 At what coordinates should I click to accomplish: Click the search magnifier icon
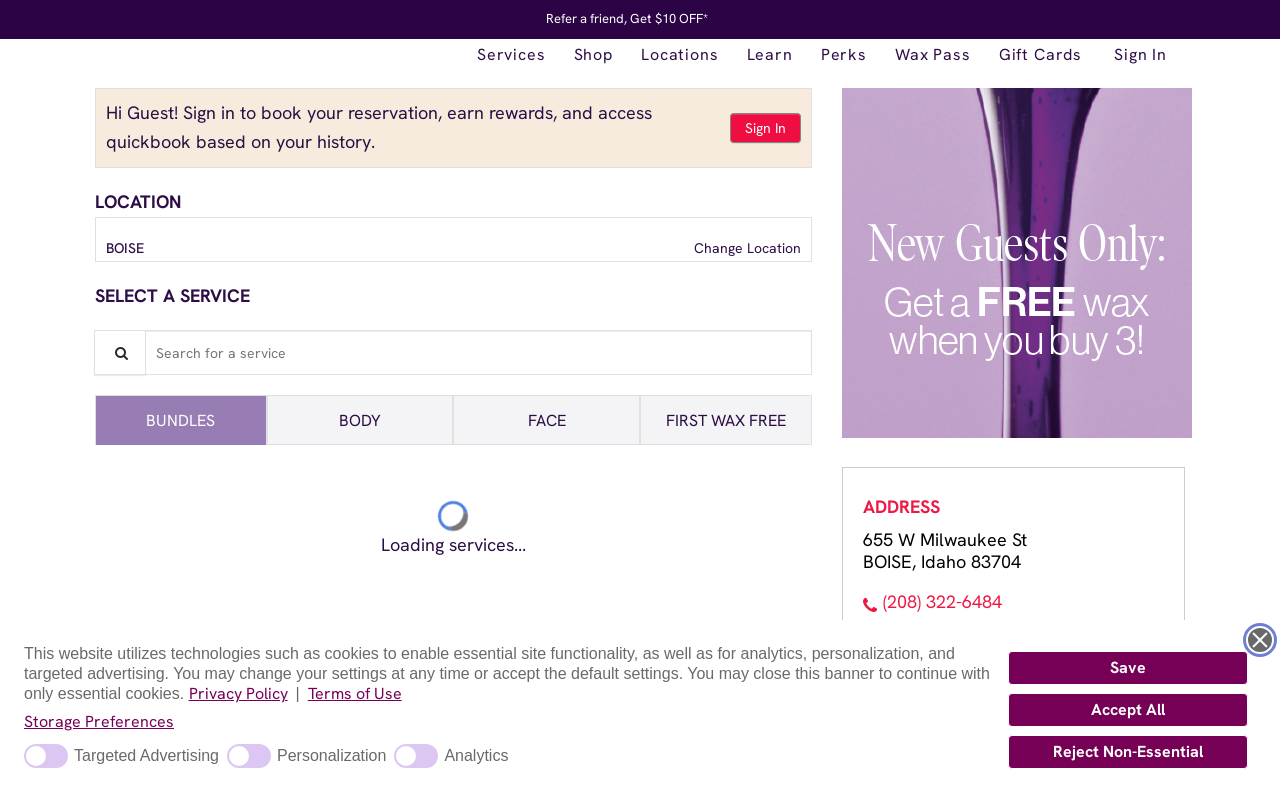[121, 353]
